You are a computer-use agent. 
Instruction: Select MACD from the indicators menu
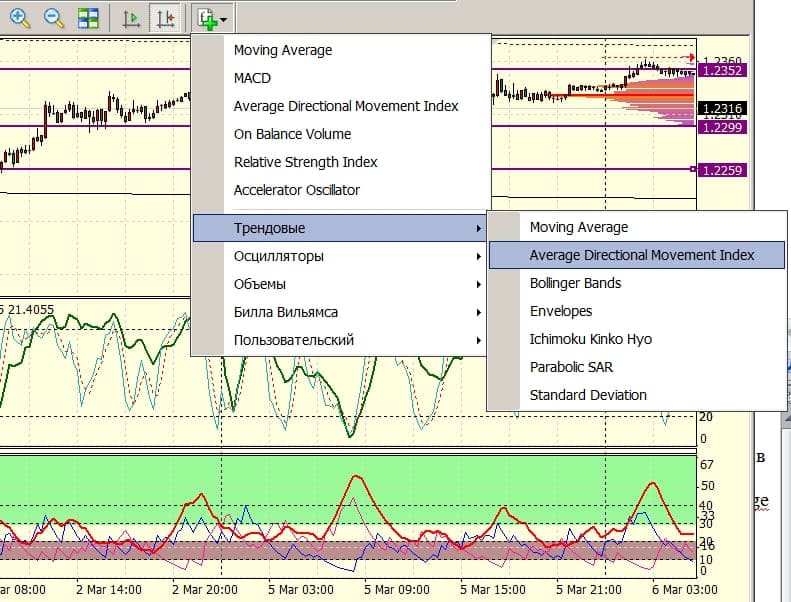tap(341, 78)
